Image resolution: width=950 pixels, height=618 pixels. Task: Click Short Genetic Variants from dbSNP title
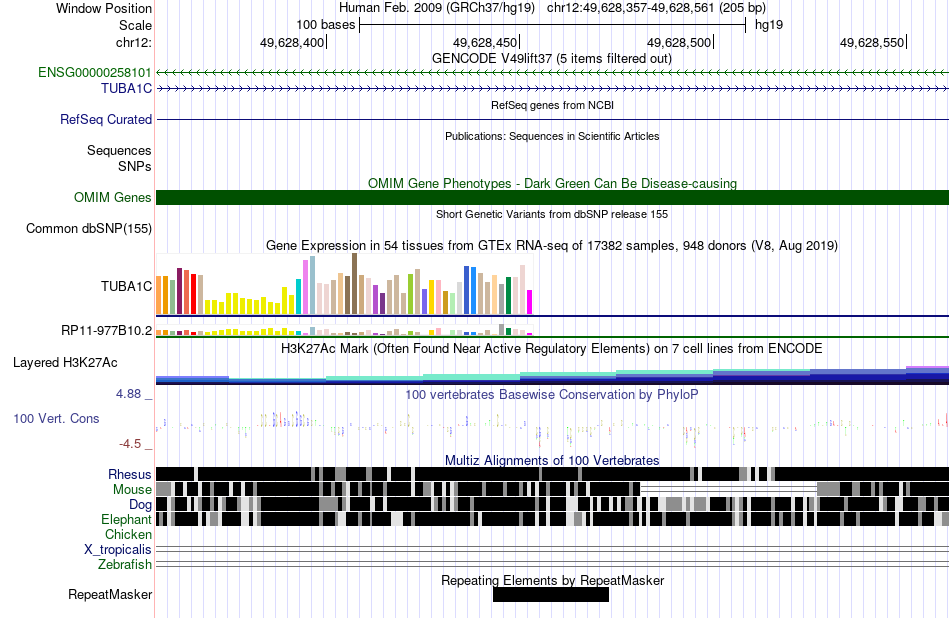click(552, 214)
